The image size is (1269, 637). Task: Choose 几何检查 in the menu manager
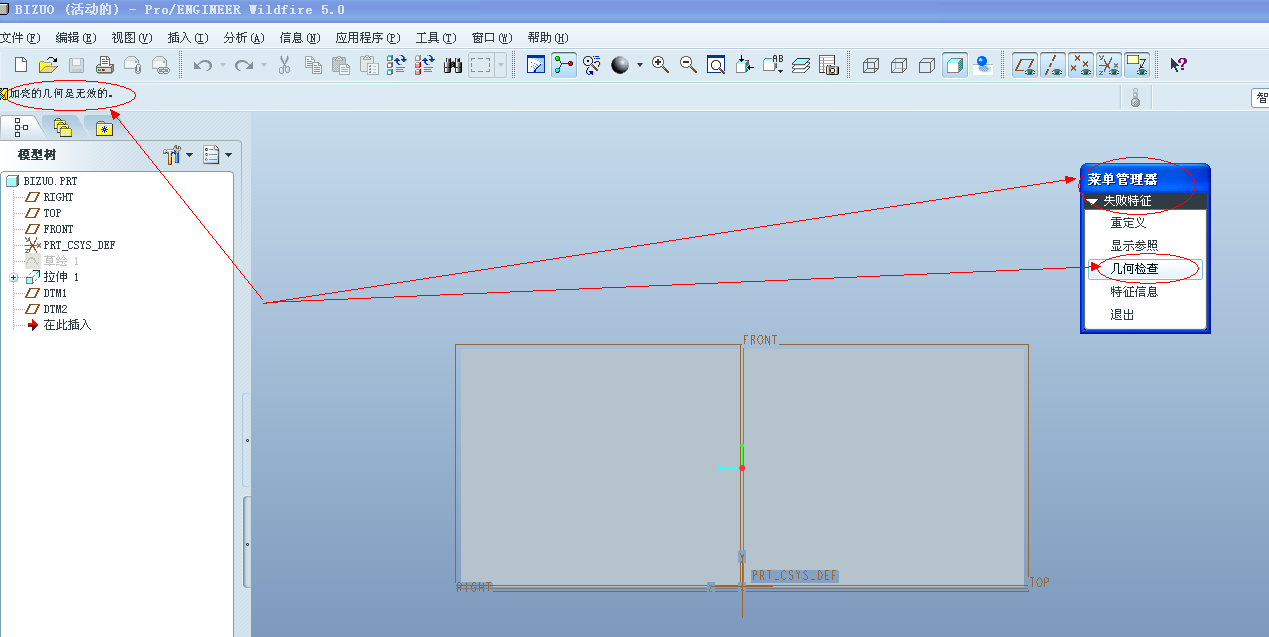pyautogui.click(x=1144, y=269)
